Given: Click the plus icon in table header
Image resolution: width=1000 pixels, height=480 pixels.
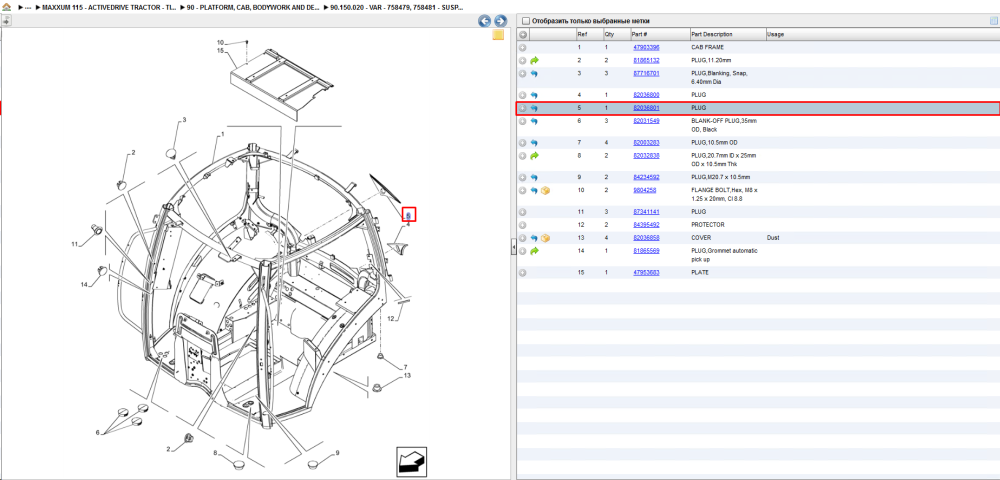Looking at the screenshot, I should tap(522, 34).
